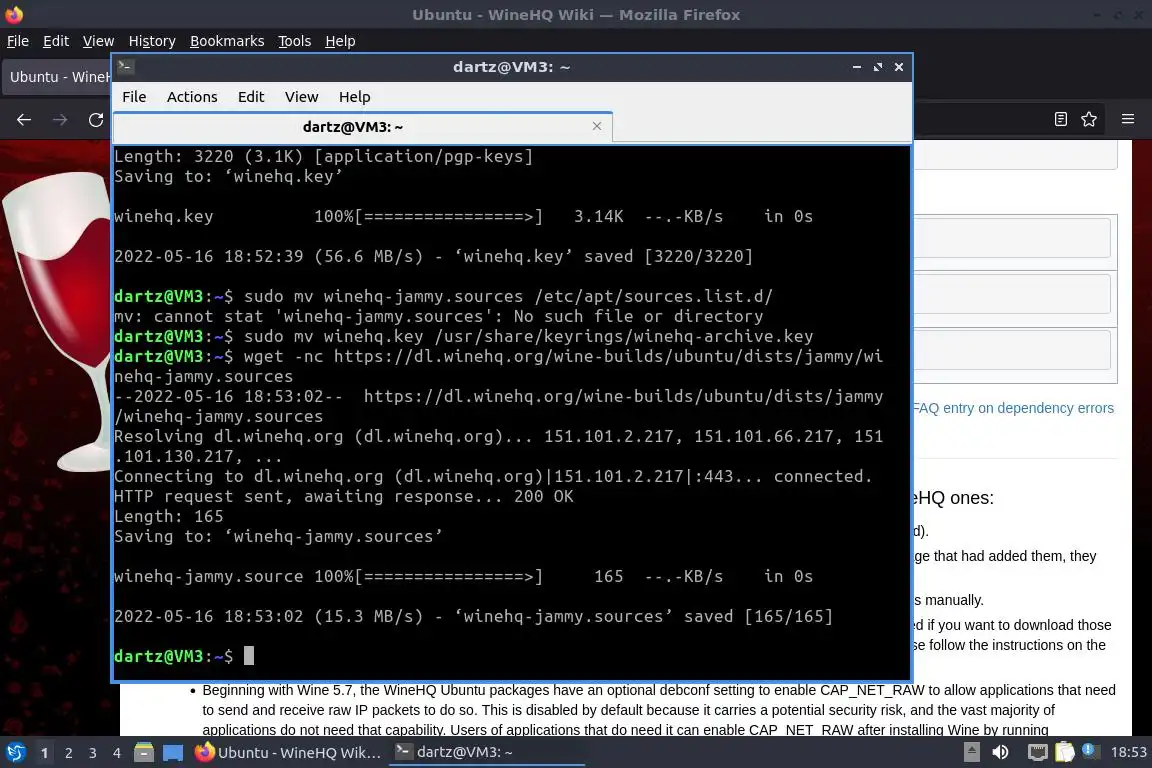Open Firefox Help menu

point(340,41)
